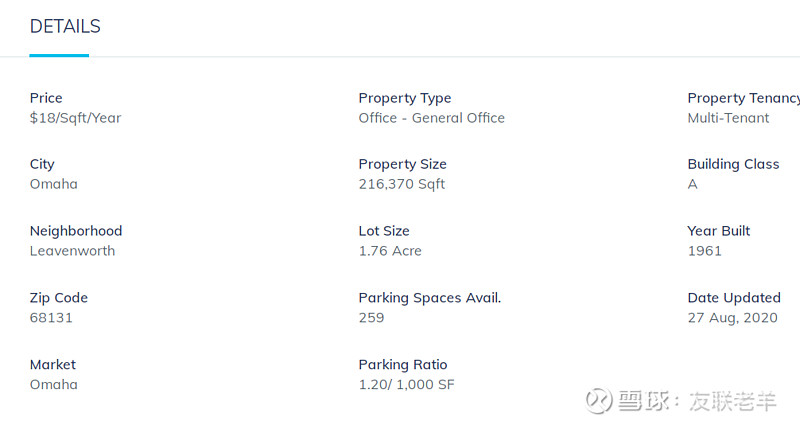Click the Neighborhood field label
Screen dimensions: 800x425
[76, 231]
